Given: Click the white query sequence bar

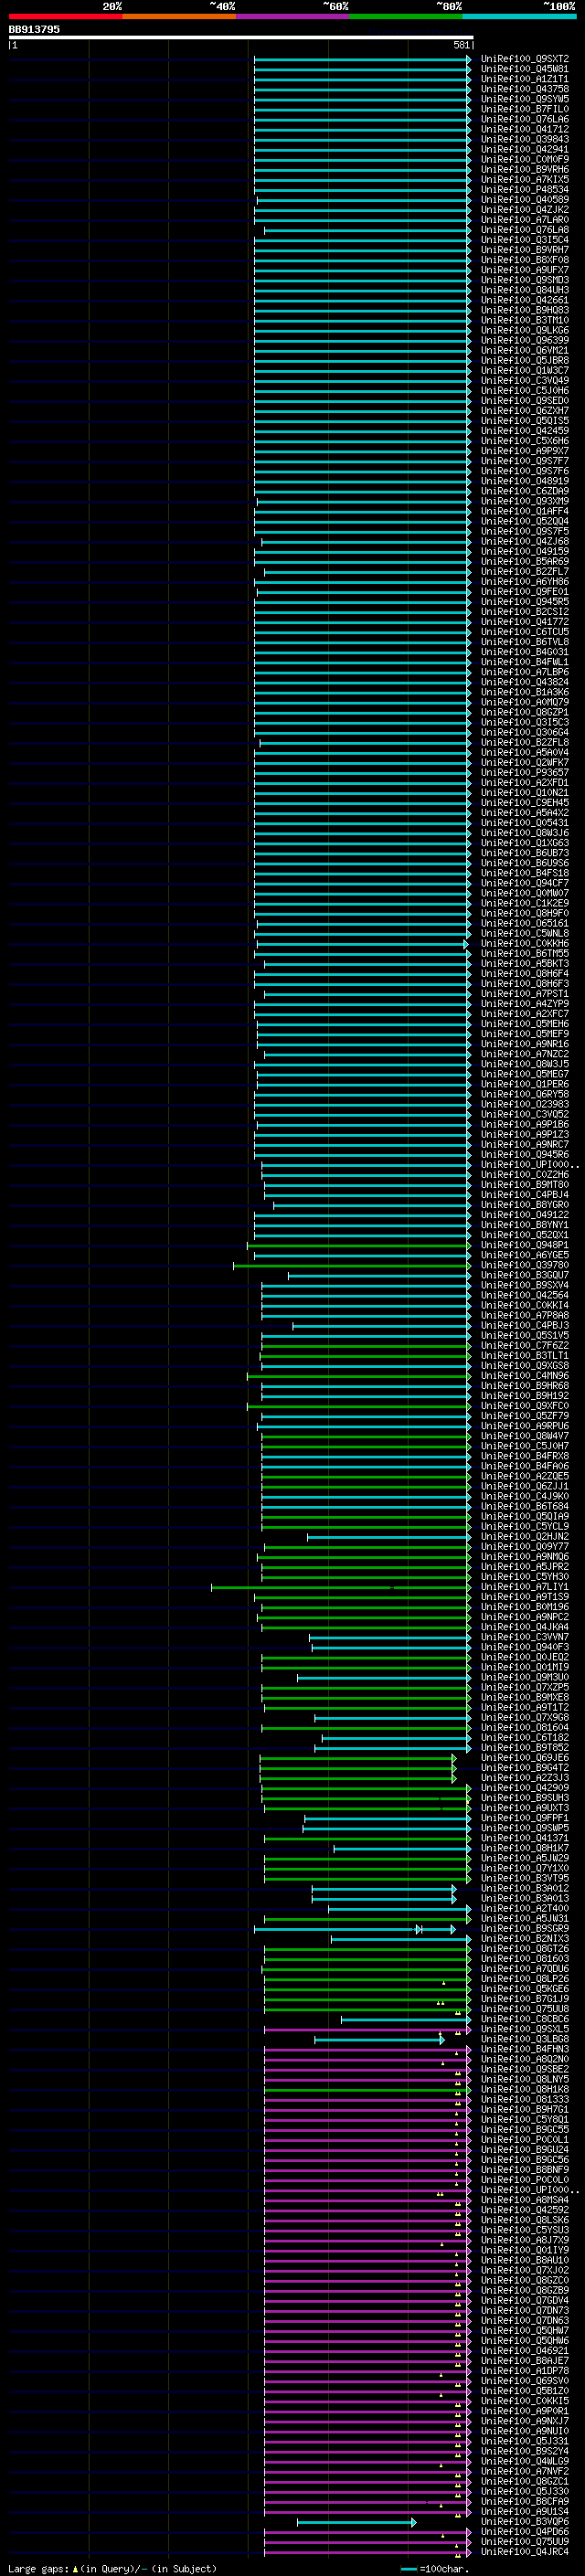Looking at the screenshot, I should point(240,38).
